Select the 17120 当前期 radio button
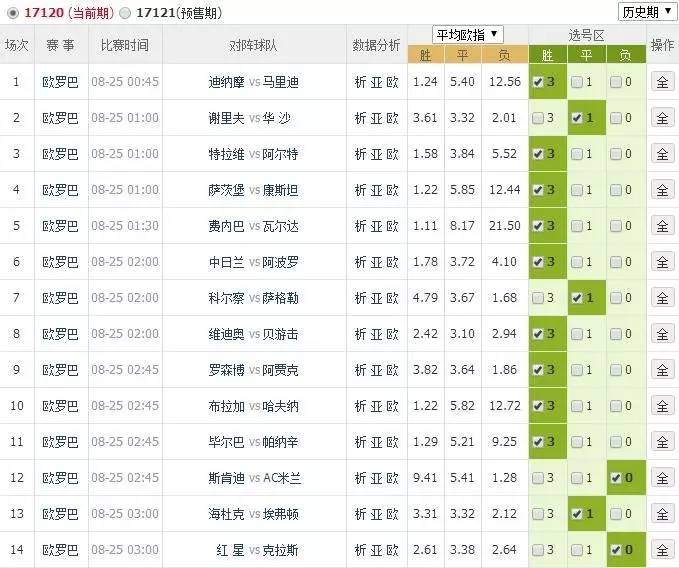The width and height of the screenshot is (679, 568). 11,13
